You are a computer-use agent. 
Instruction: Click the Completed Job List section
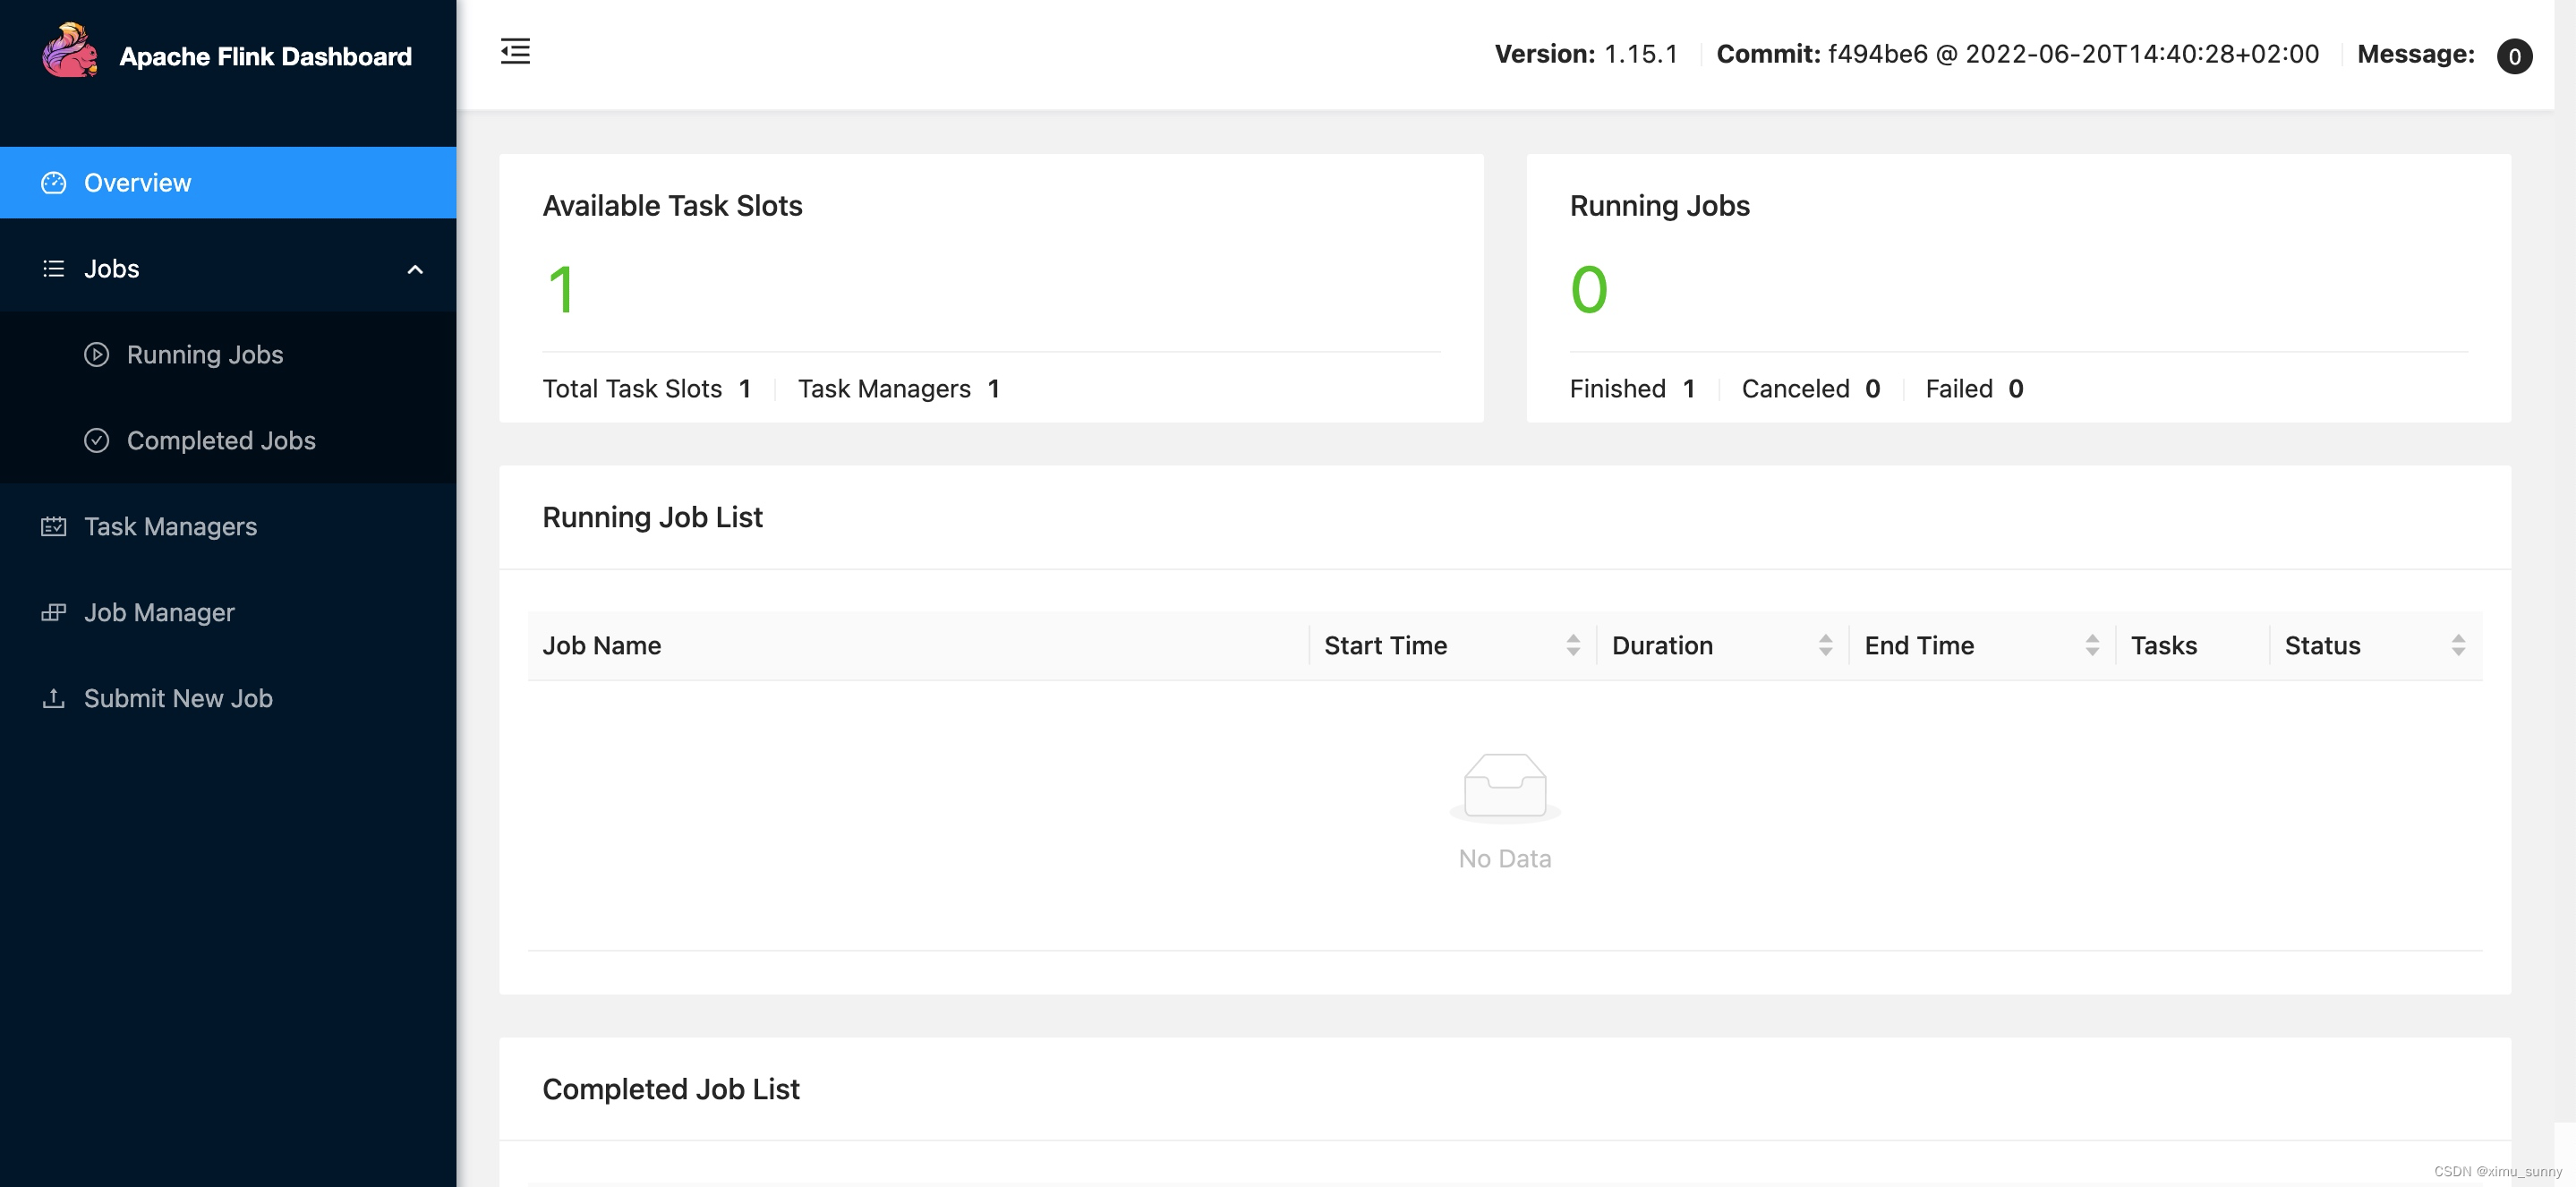[670, 1087]
